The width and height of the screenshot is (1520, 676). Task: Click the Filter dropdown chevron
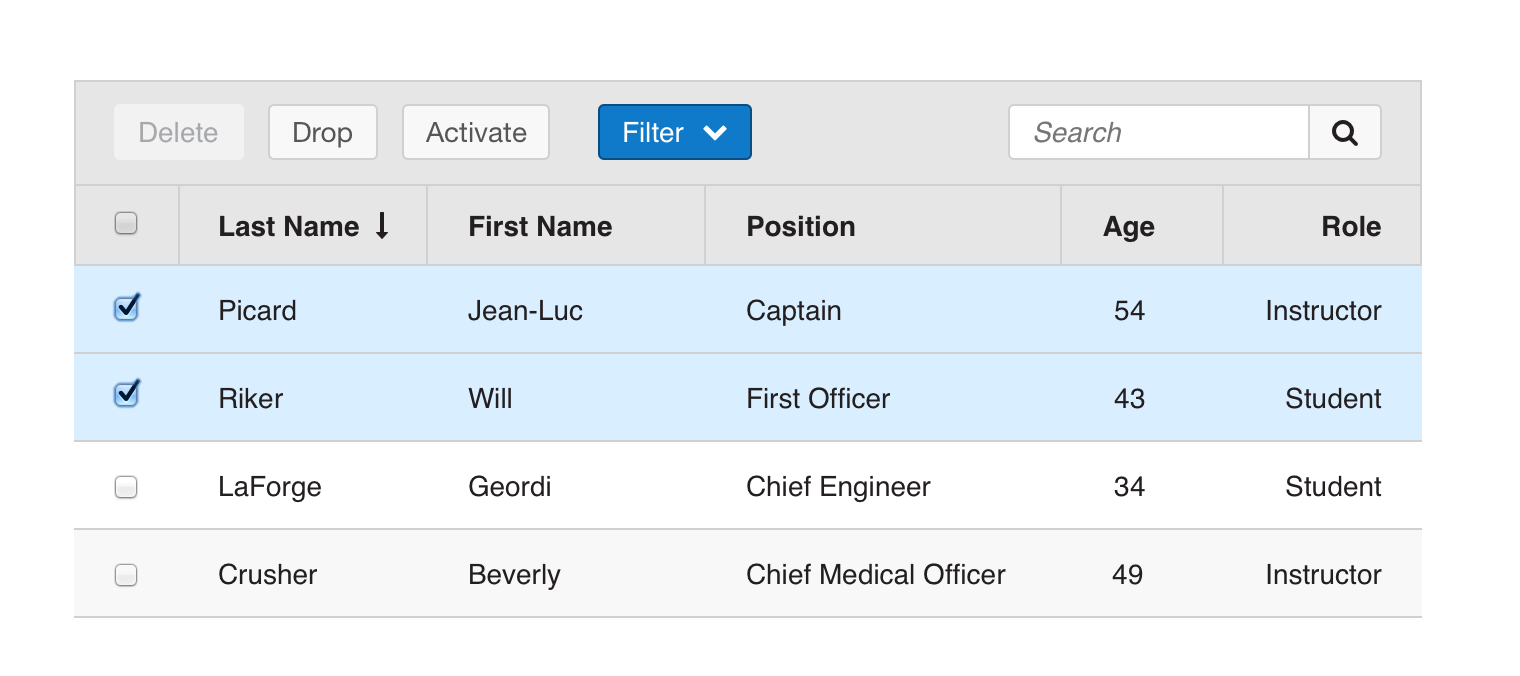715,133
